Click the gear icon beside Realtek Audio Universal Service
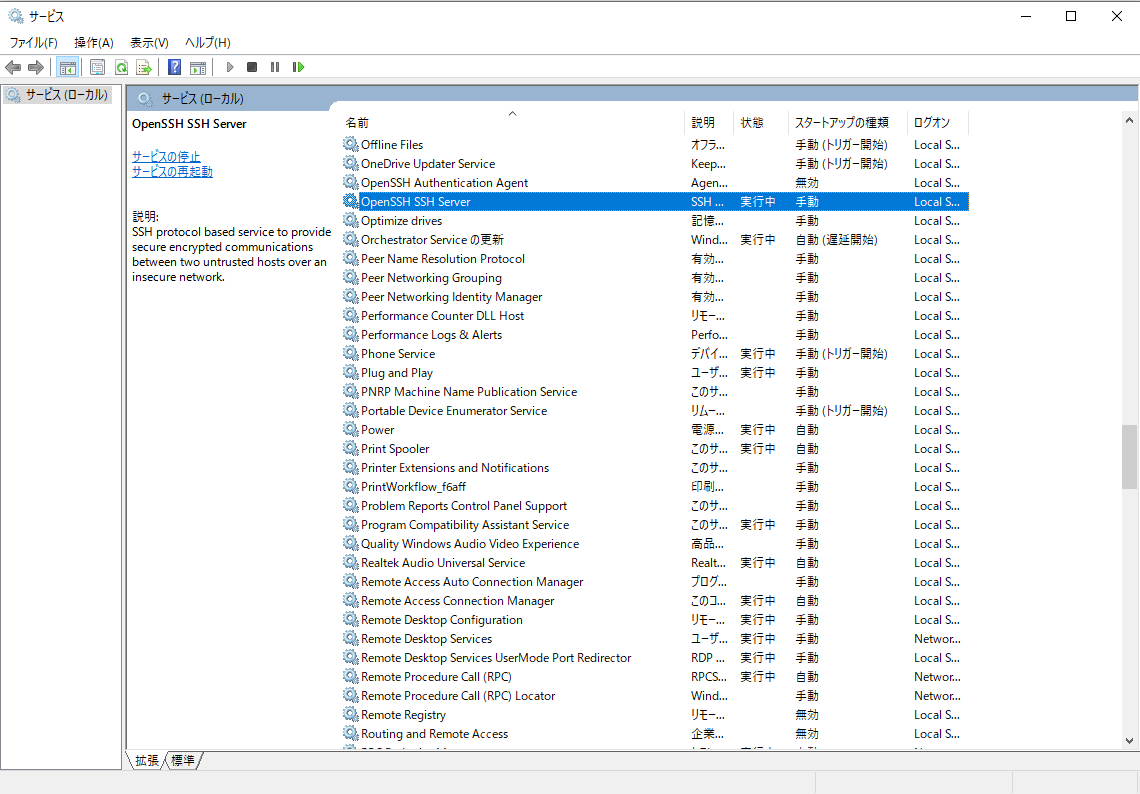This screenshot has height=794, width=1140. 350,562
